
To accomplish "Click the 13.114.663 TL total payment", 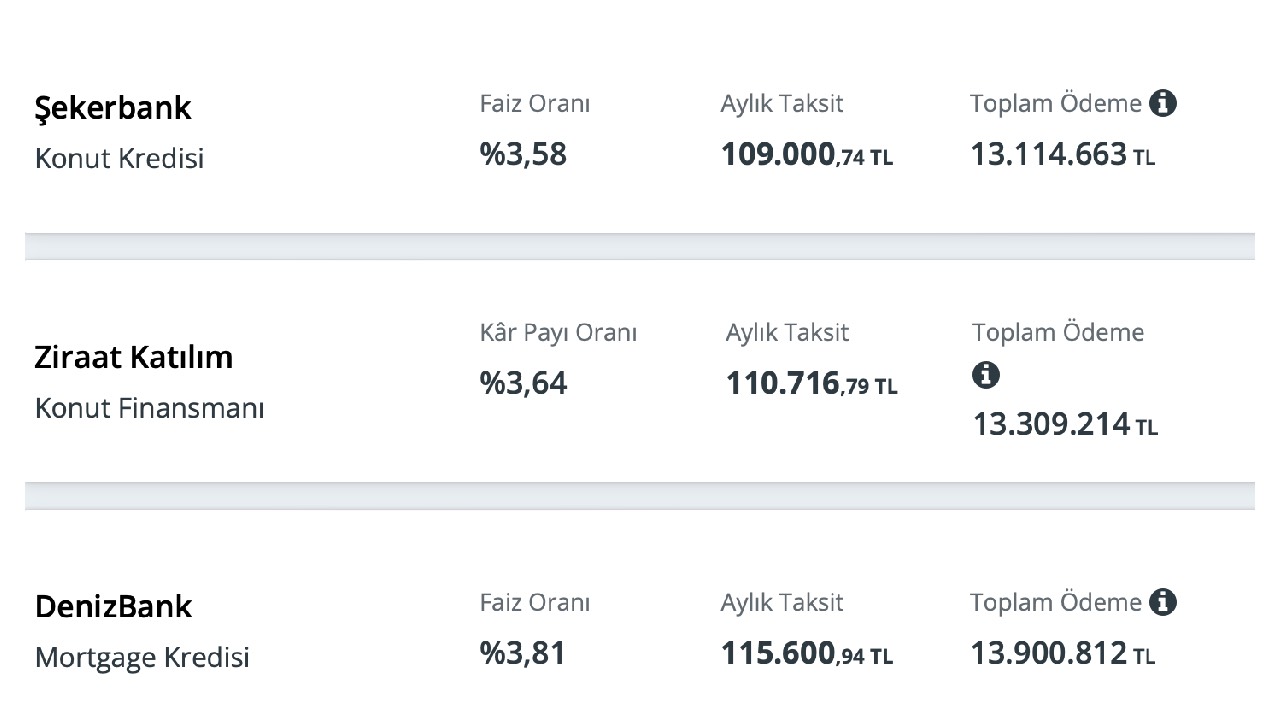I will (1063, 155).
